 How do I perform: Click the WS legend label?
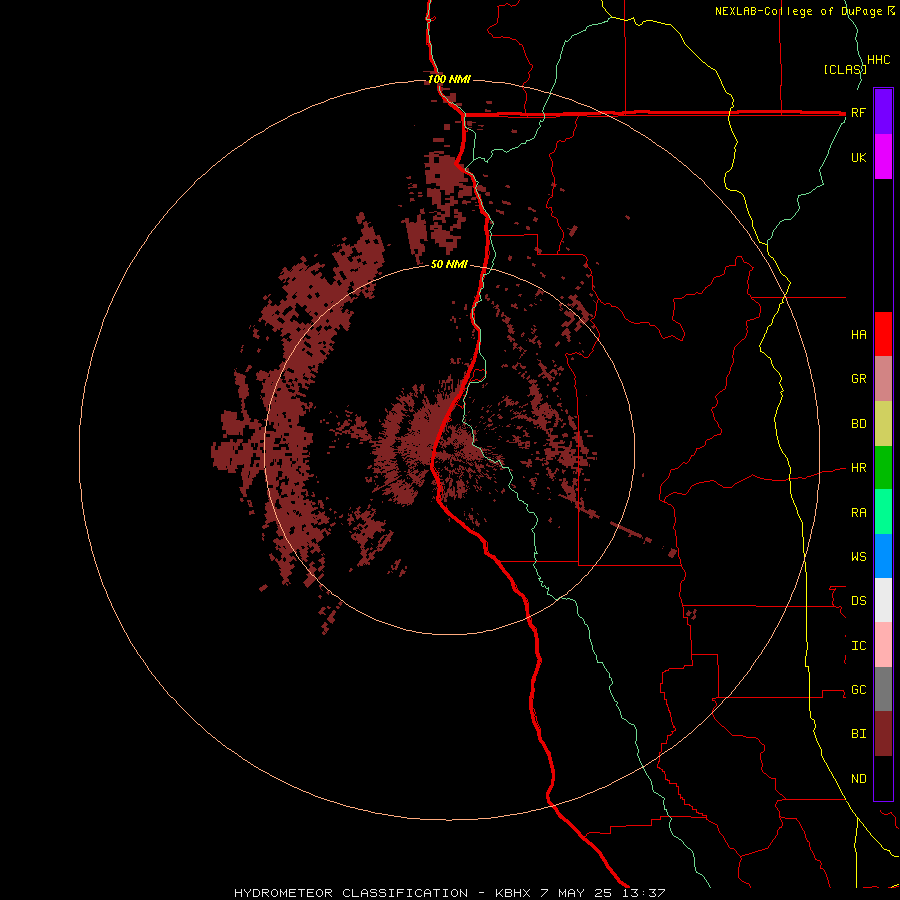[858, 557]
